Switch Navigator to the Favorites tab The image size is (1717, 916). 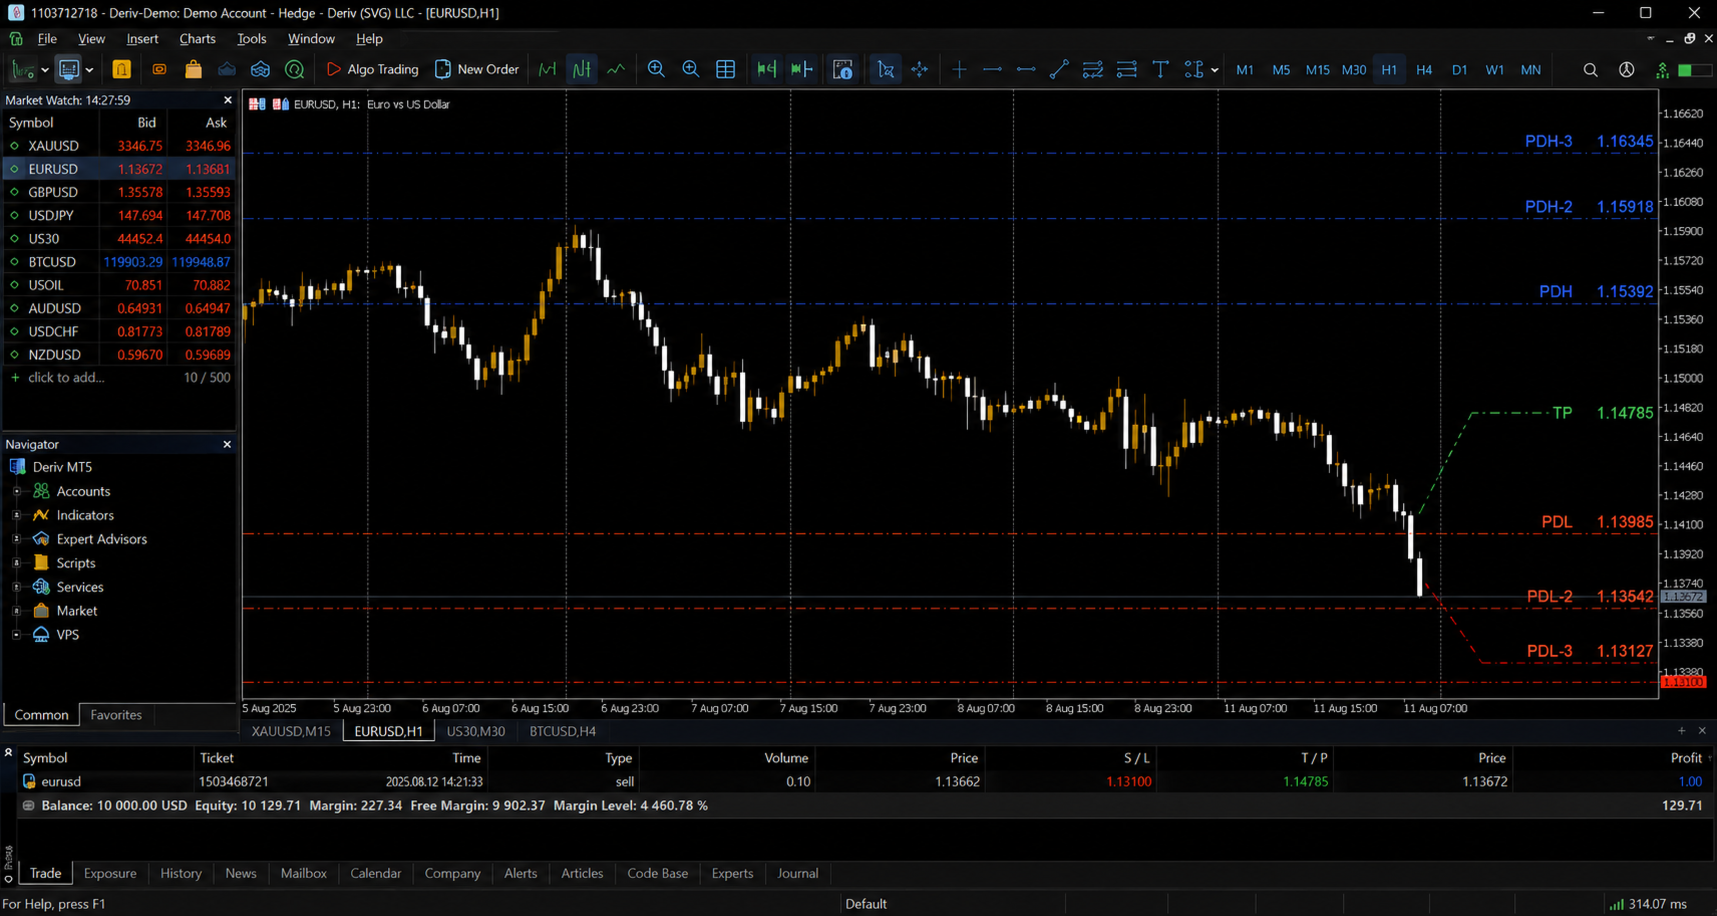tap(116, 715)
